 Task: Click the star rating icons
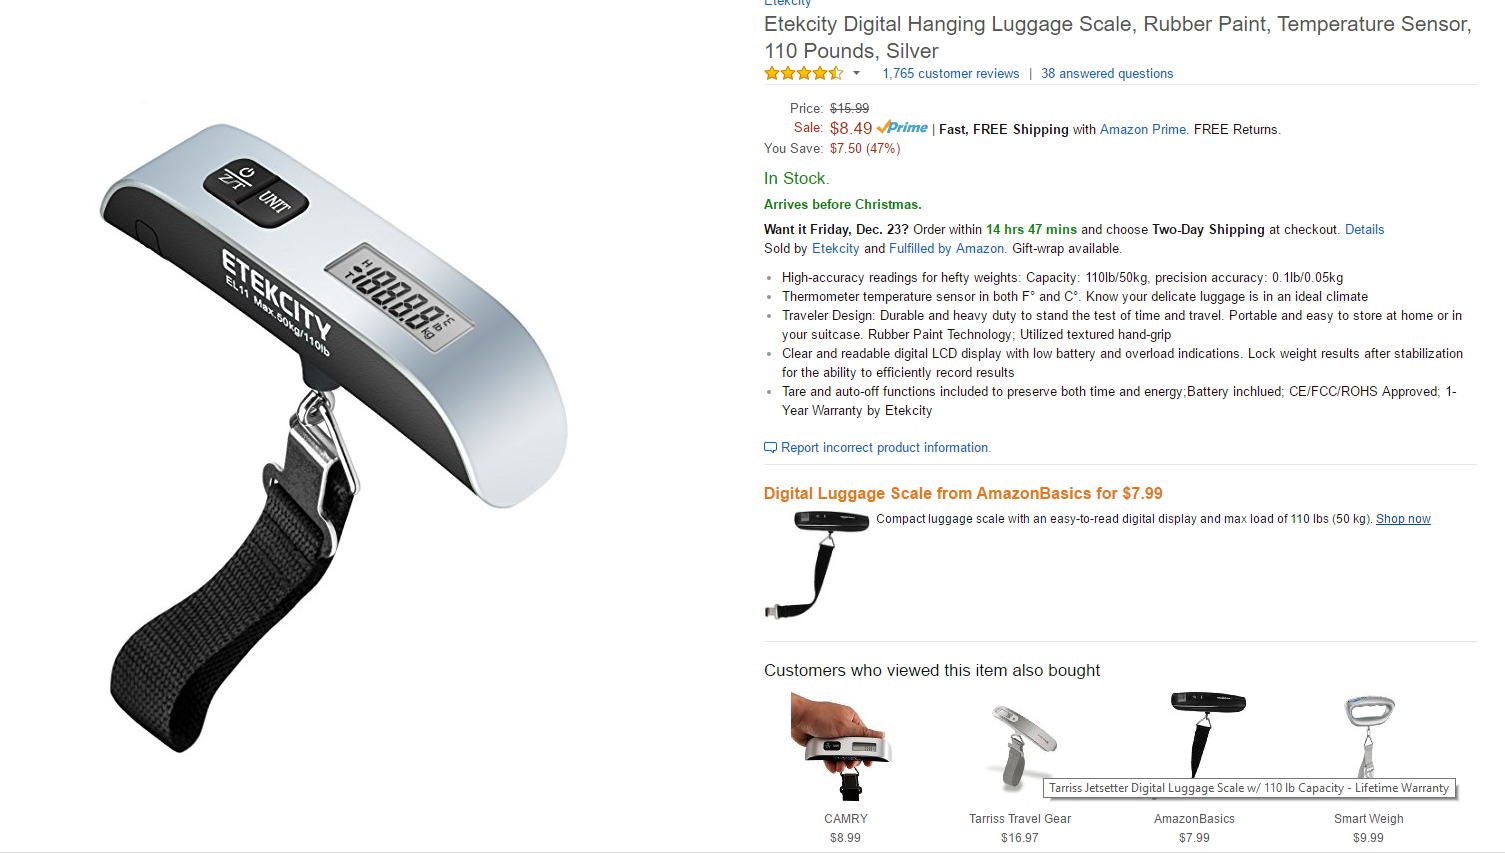coord(803,73)
